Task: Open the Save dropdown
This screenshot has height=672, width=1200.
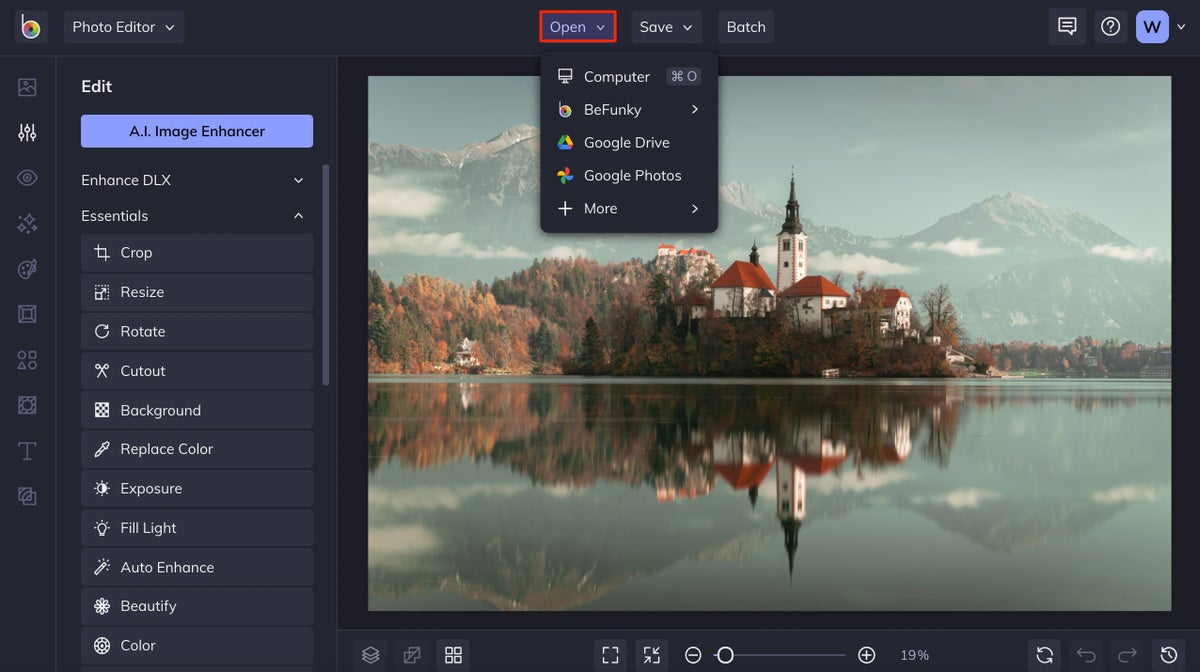Action: tap(666, 27)
